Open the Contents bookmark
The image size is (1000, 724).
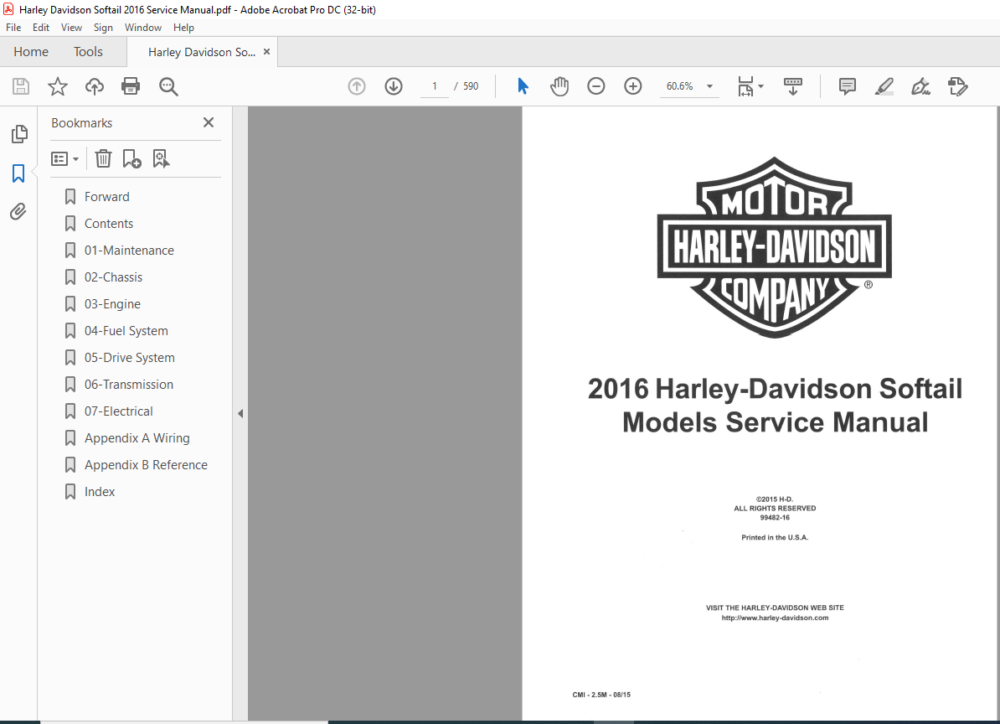coord(108,223)
